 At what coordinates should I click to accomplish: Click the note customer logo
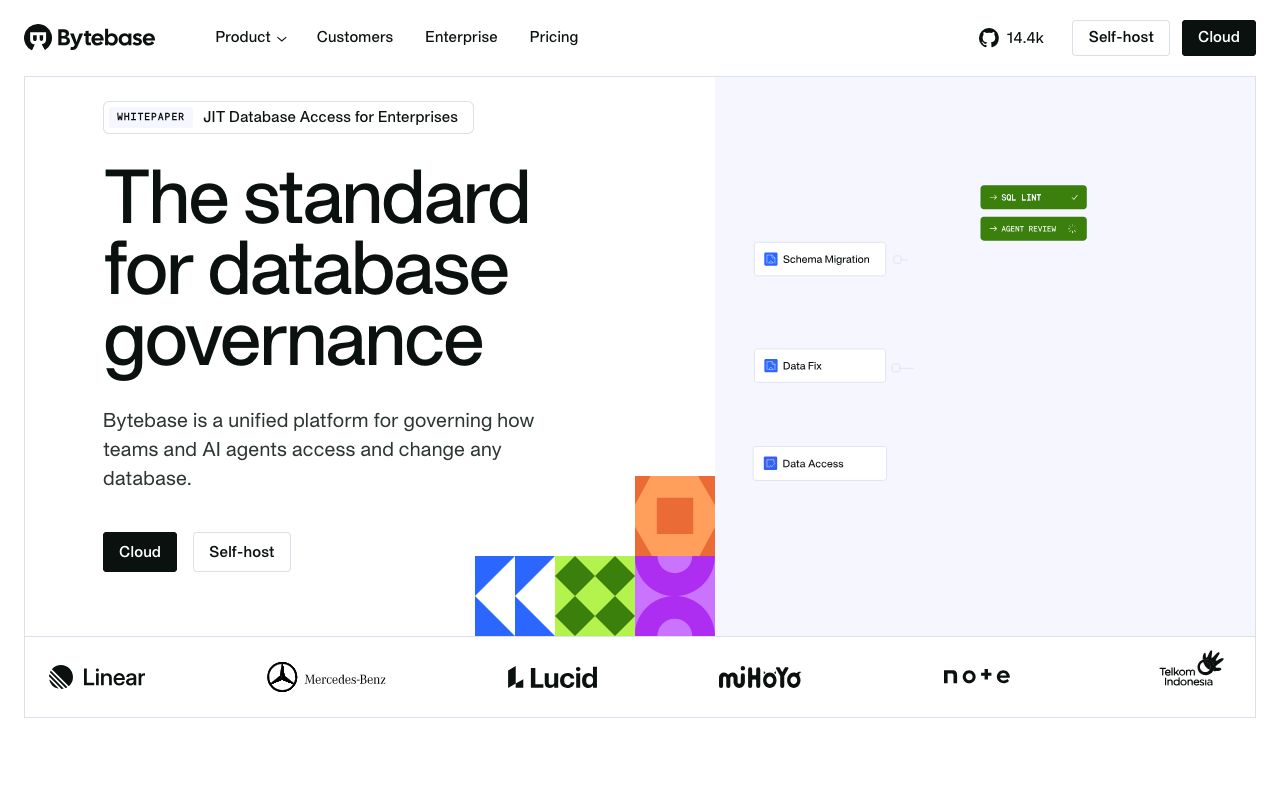[976, 676]
